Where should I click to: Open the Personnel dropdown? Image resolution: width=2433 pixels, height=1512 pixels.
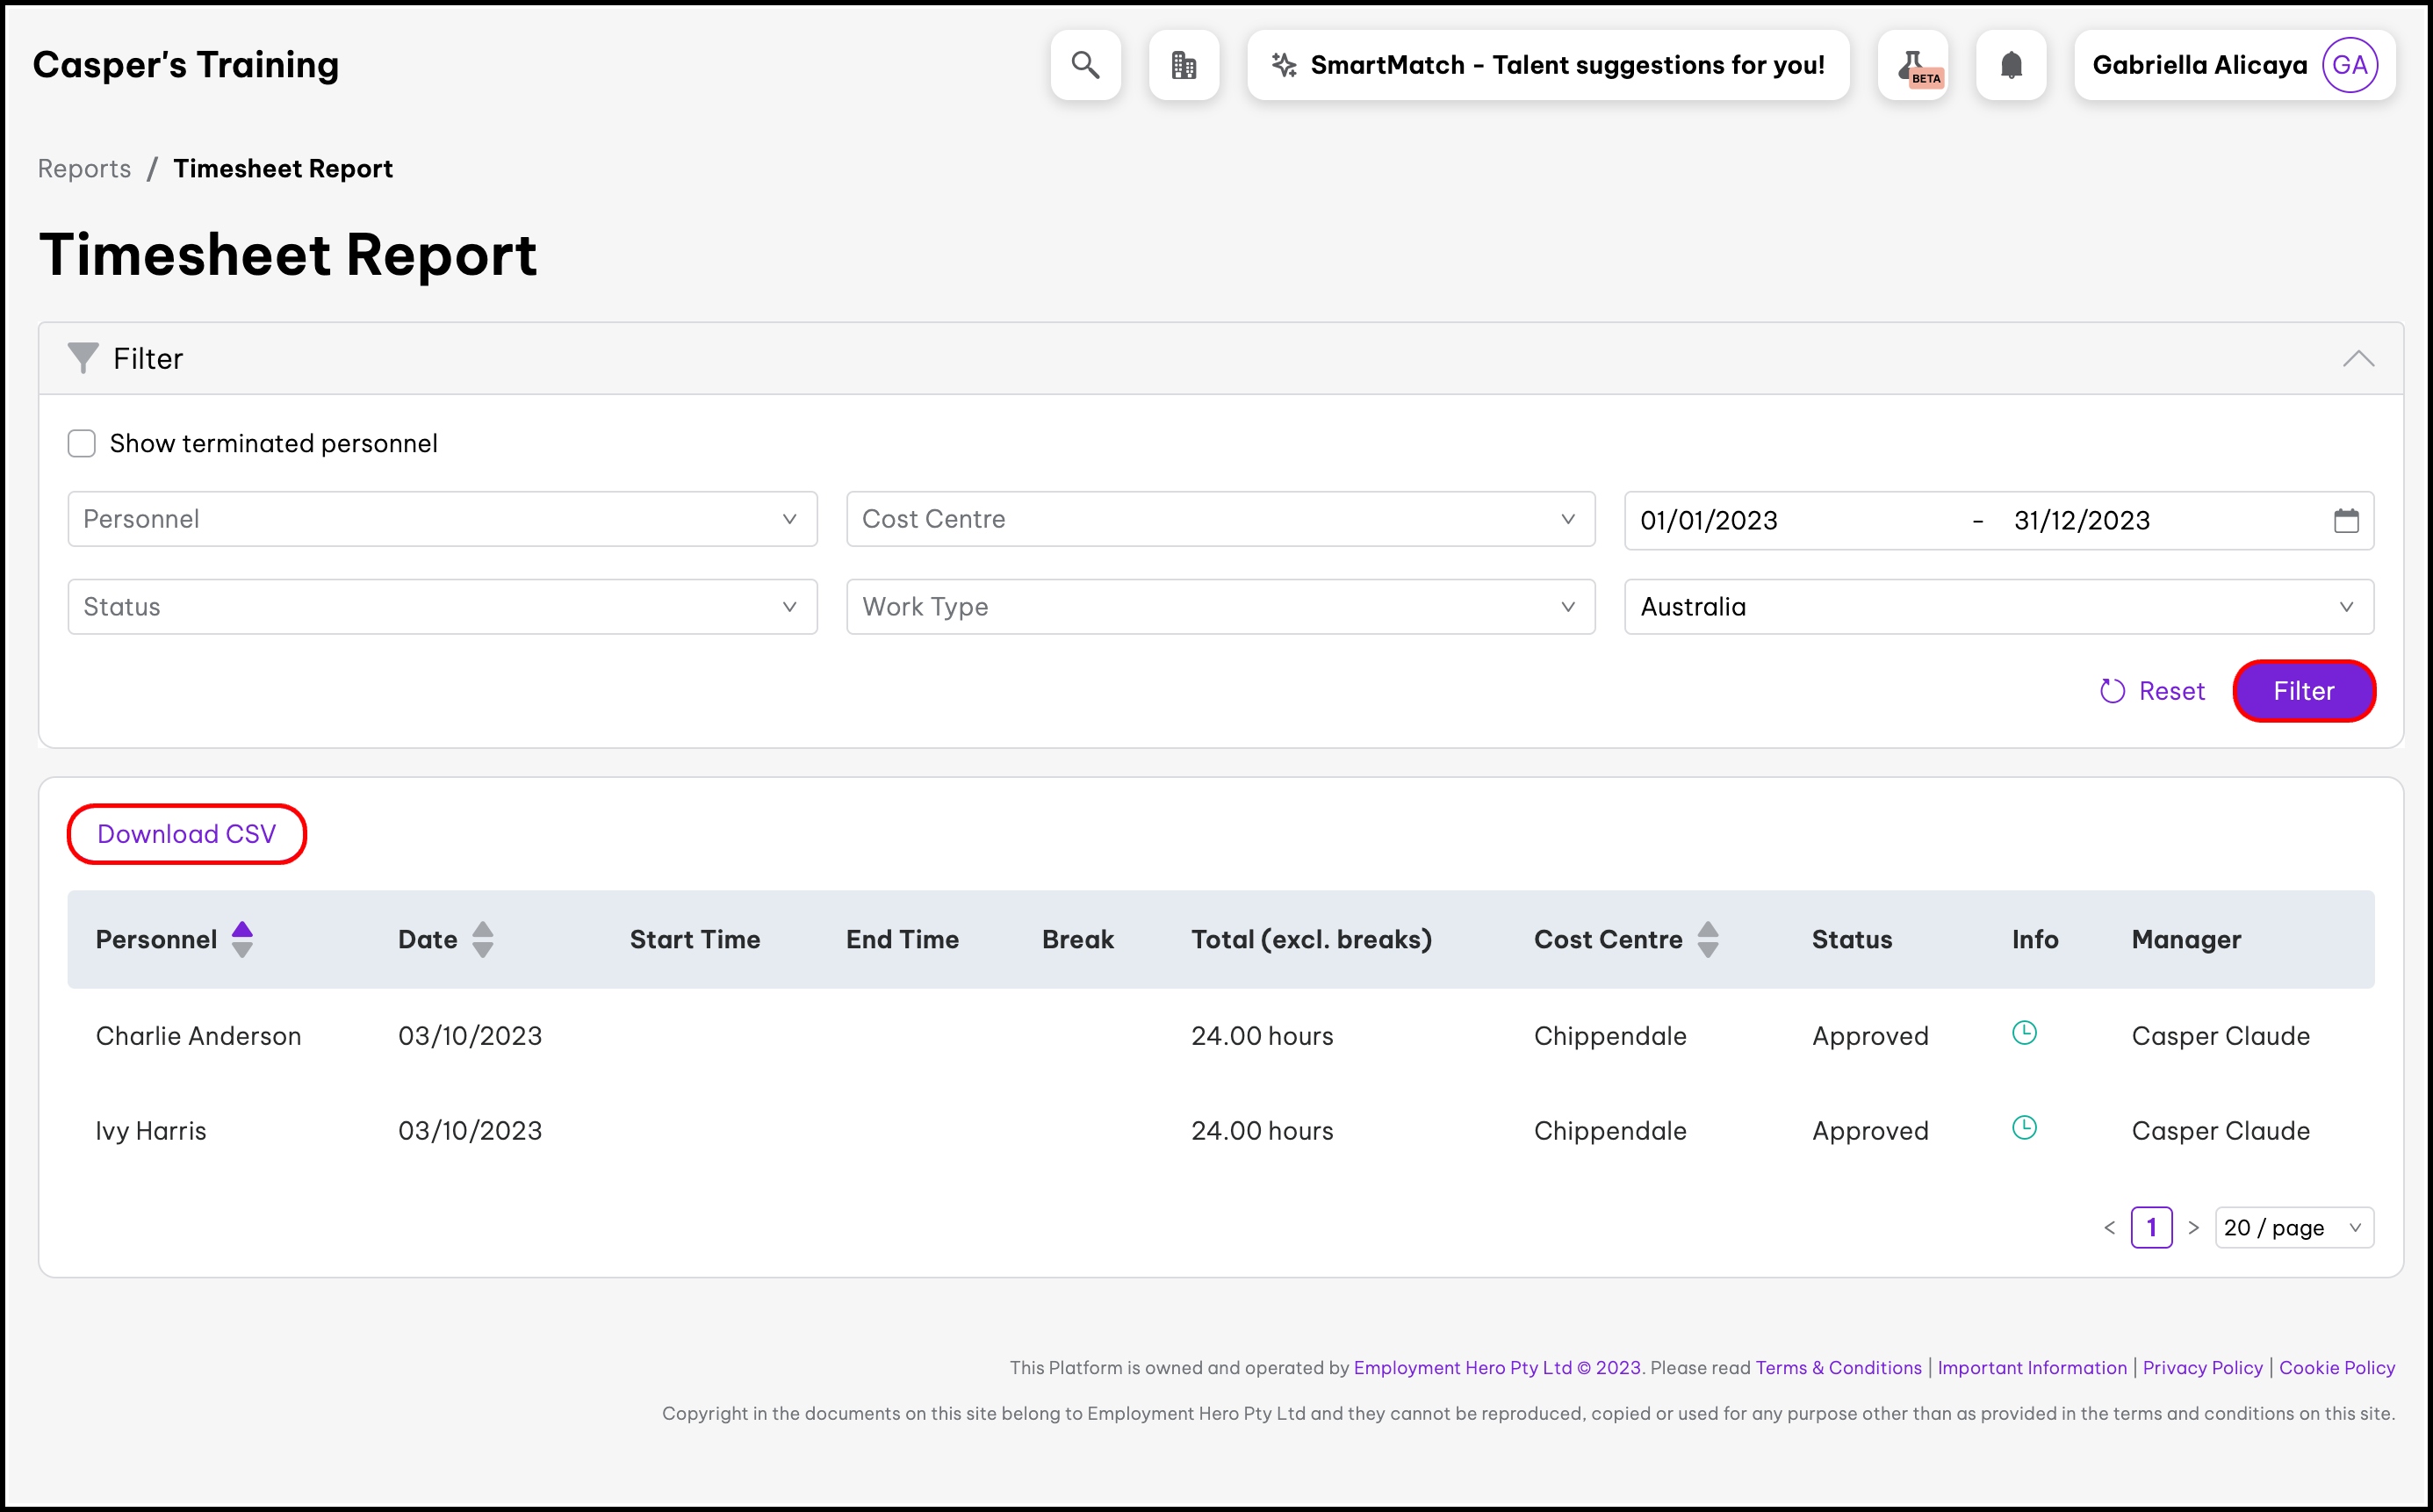pos(442,519)
